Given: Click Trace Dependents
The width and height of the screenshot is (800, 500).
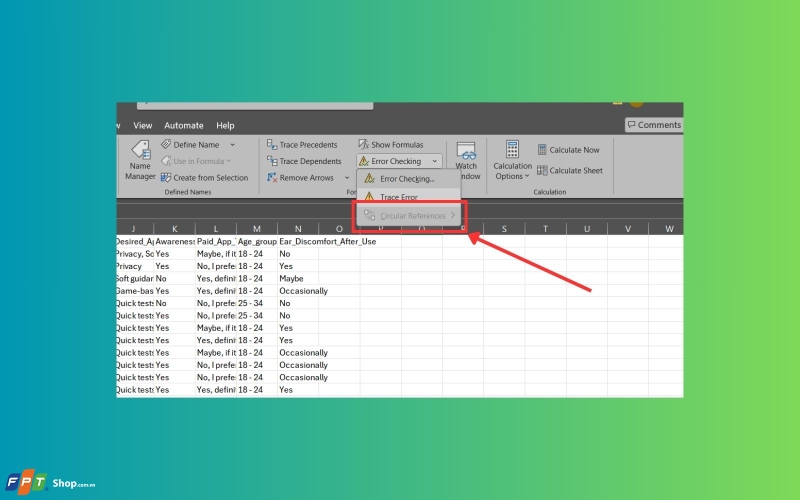Looking at the screenshot, I should pos(304,161).
